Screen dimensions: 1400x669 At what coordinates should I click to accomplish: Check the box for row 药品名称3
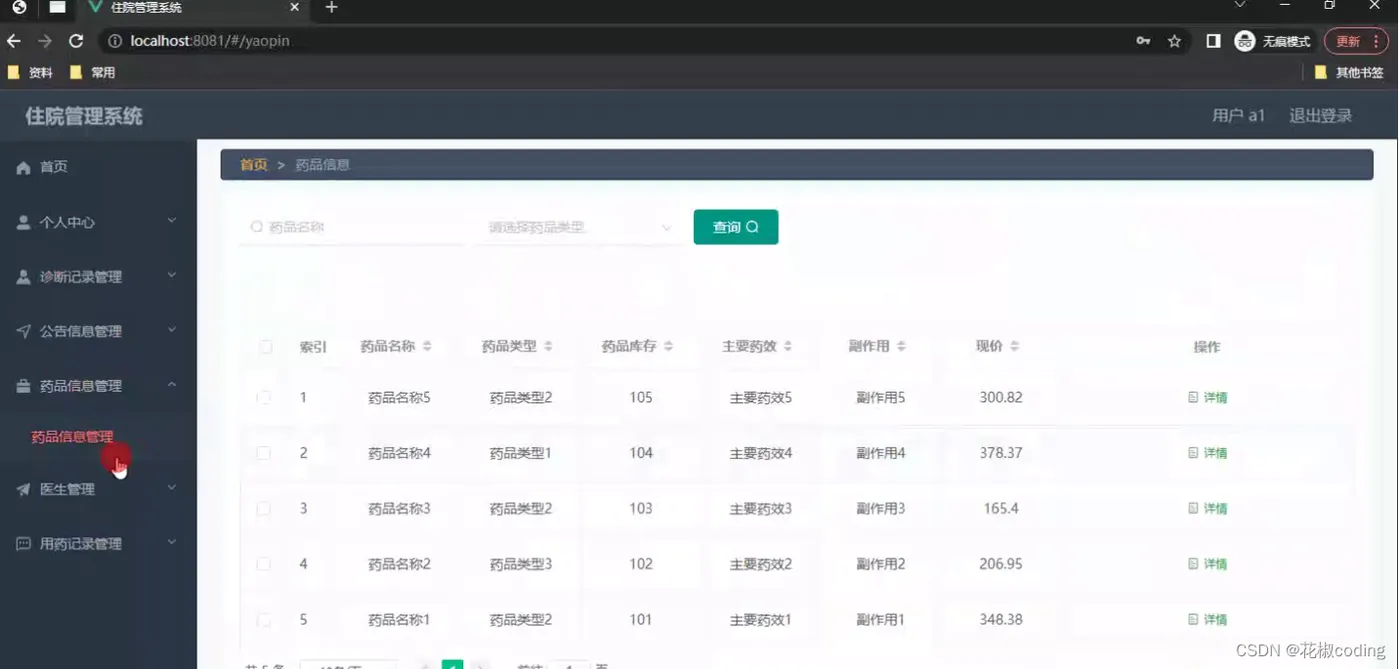tap(264, 509)
